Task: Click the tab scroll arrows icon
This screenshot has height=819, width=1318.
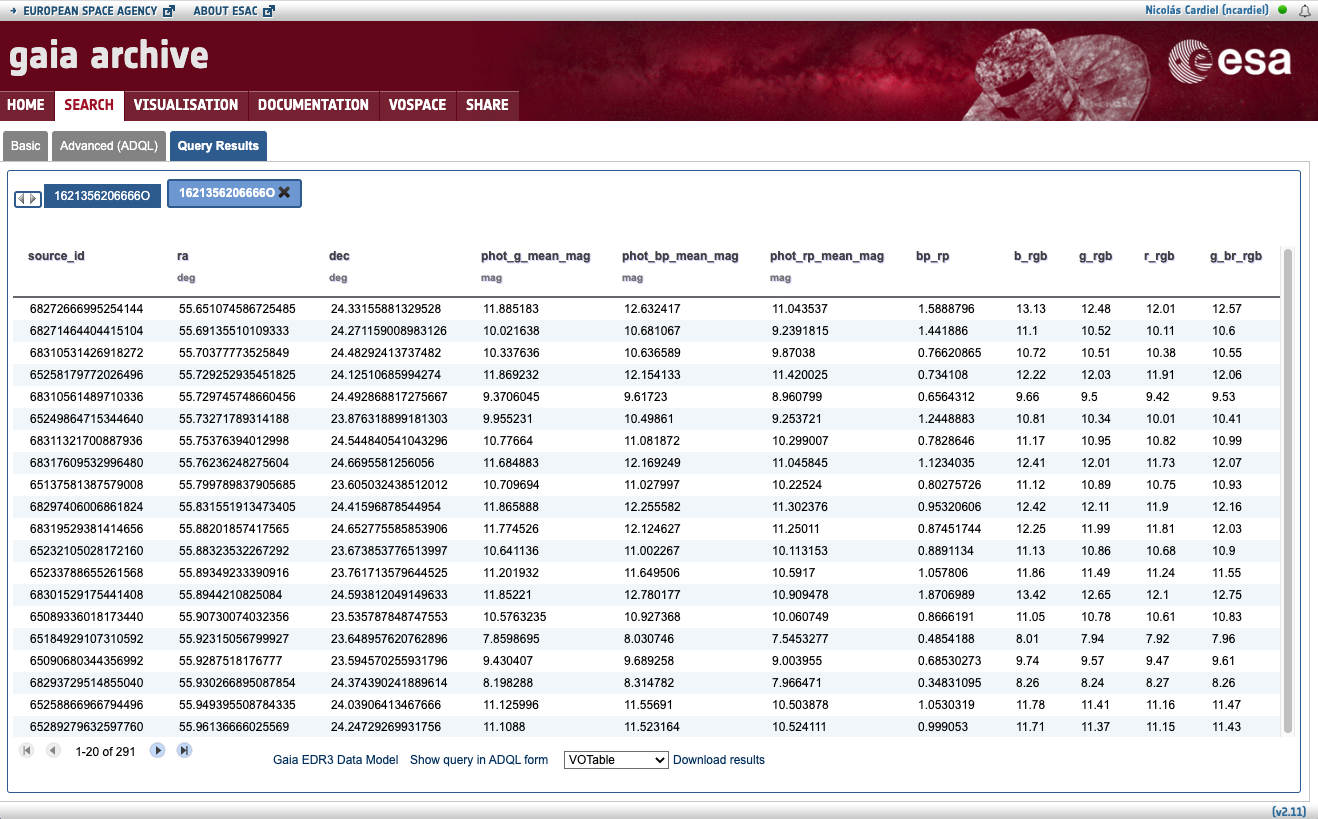Action: coord(27,198)
